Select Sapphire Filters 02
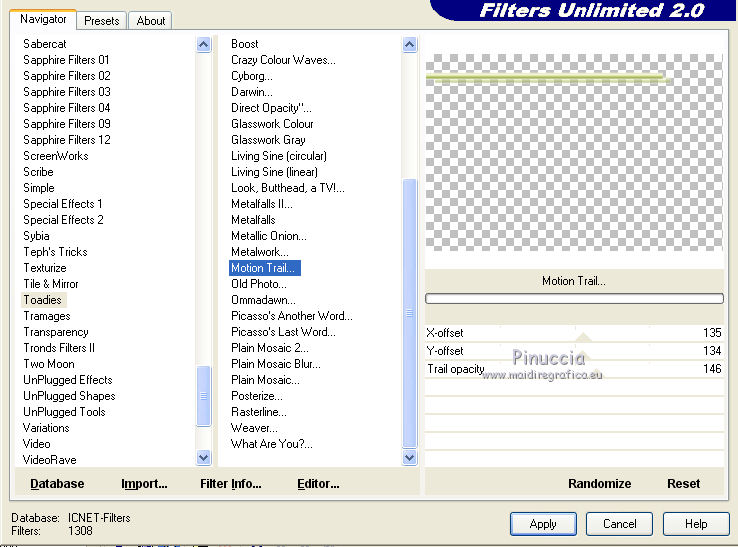 pos(67,76)
